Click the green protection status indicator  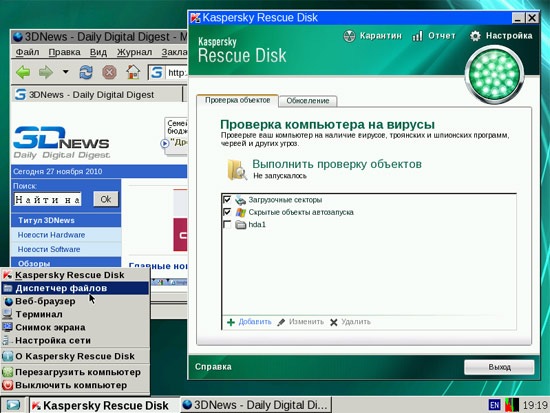[x=495, y=75]
